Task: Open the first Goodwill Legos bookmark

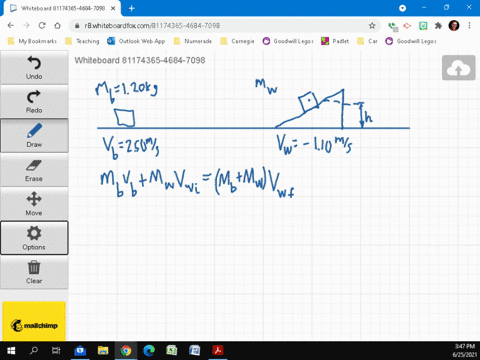Action: point(288,41)
